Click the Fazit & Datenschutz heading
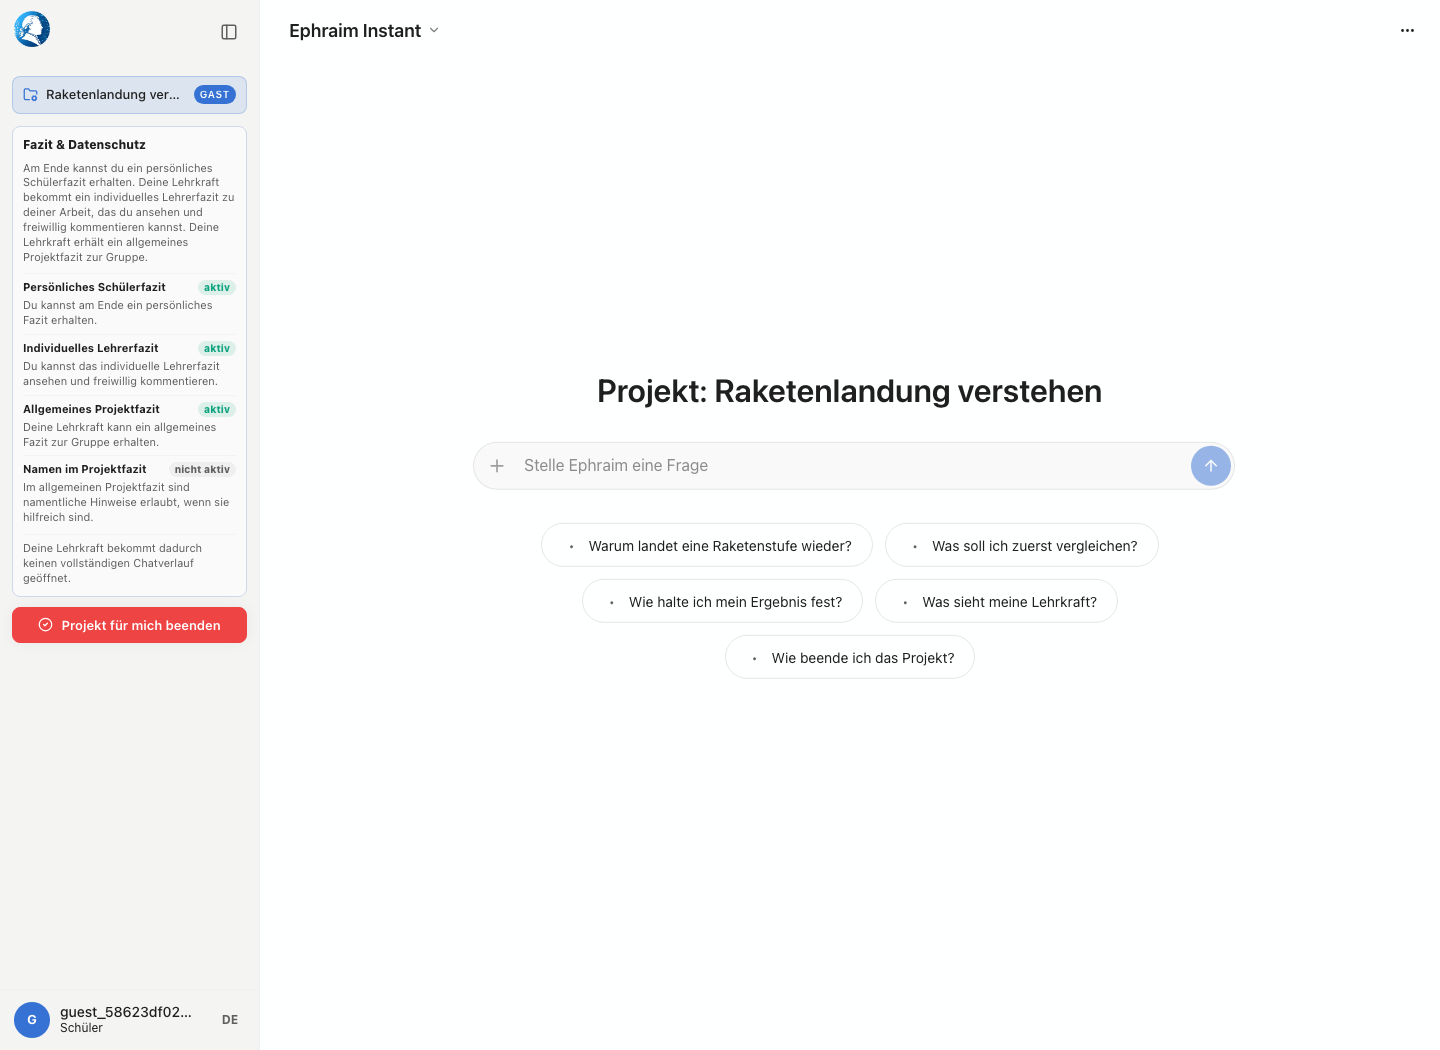 click(84, 145)
